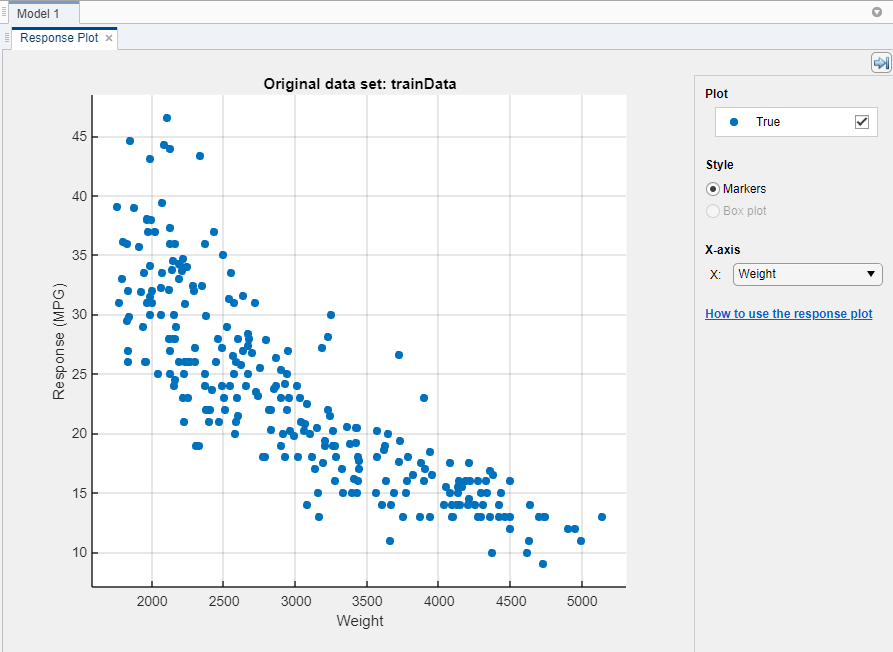Select the Response Plot tab
This screenshot has height=652, width=893.
point(60,38)
